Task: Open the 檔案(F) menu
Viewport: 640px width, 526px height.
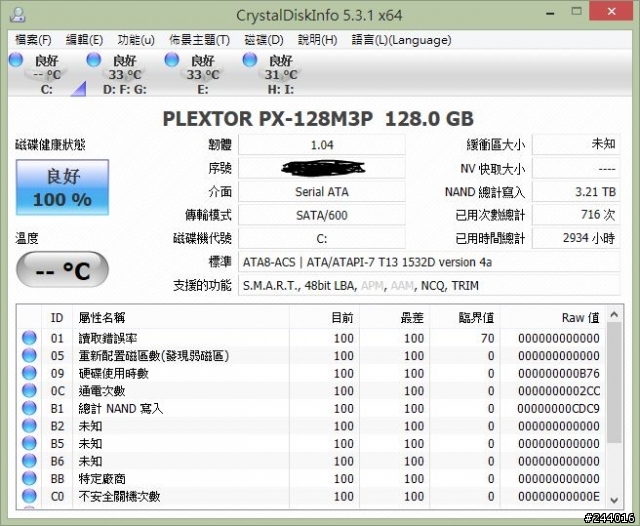Action: coord(33,40)
